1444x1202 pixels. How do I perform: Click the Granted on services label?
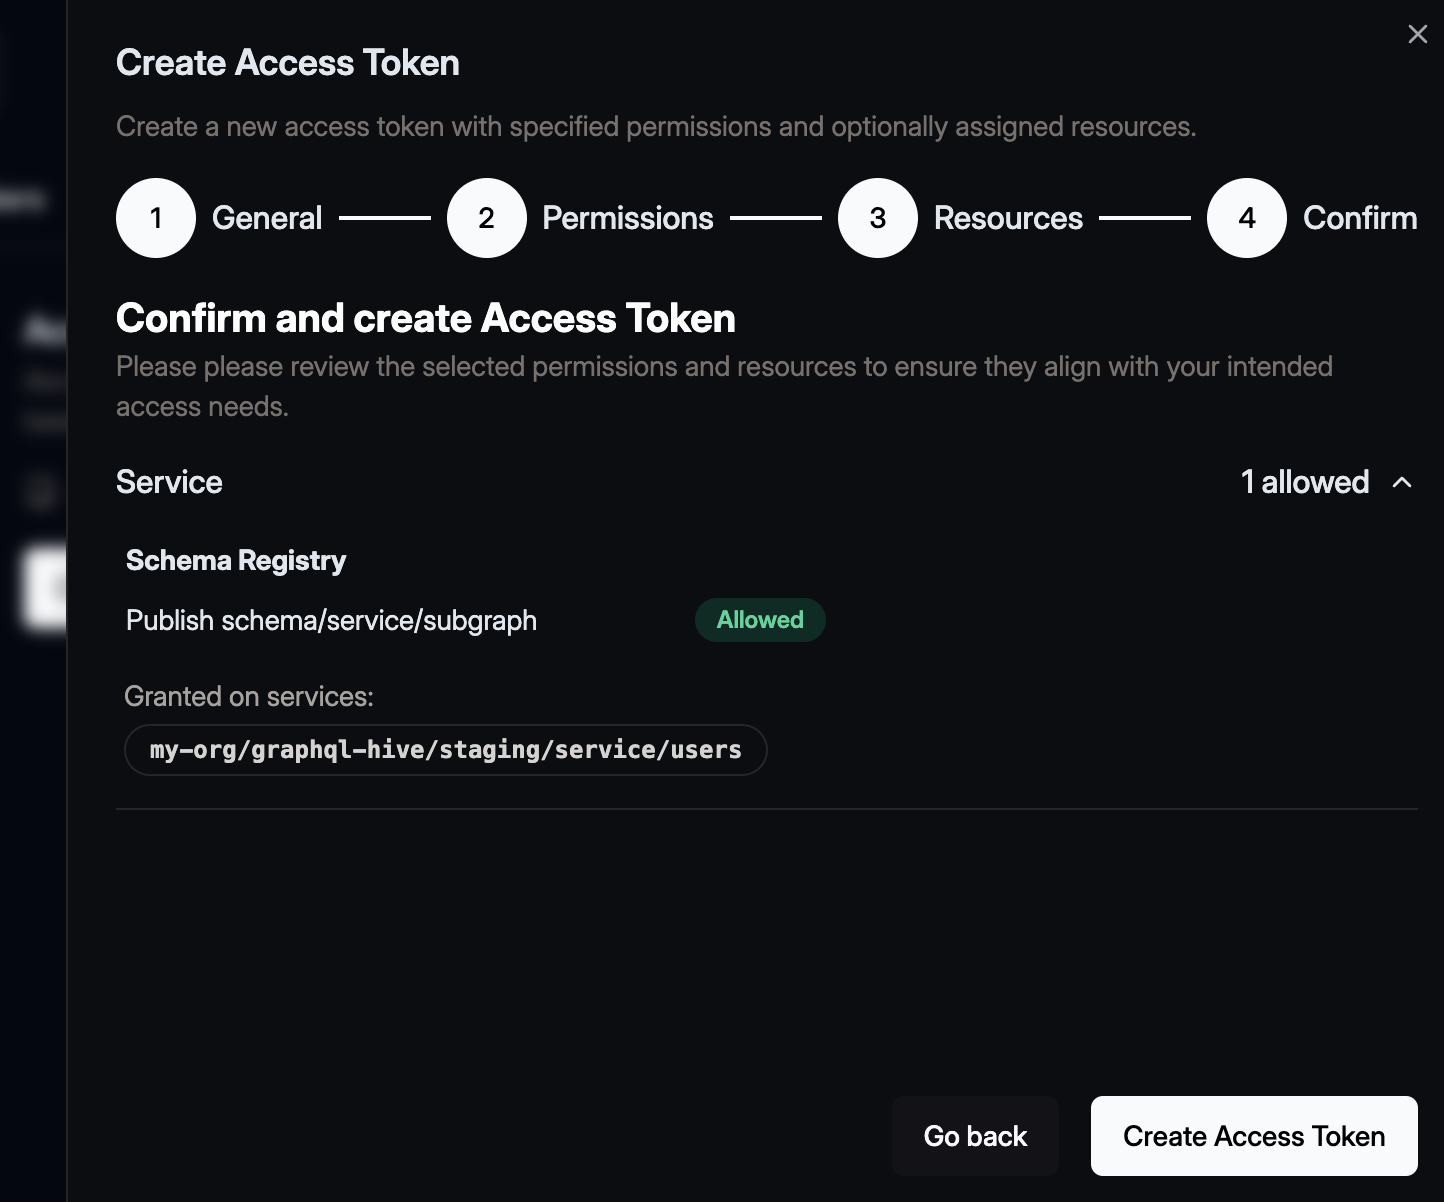[249, 696]
